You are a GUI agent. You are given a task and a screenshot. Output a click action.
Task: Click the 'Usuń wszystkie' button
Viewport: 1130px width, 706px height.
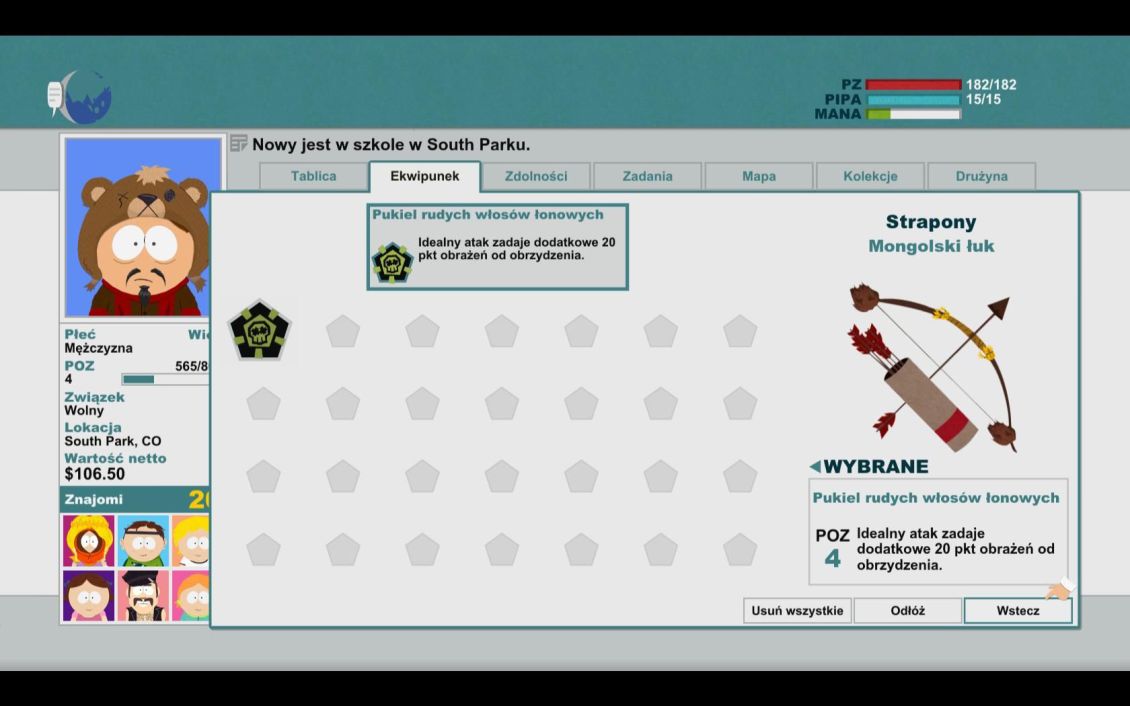click(x=797, y=611)
